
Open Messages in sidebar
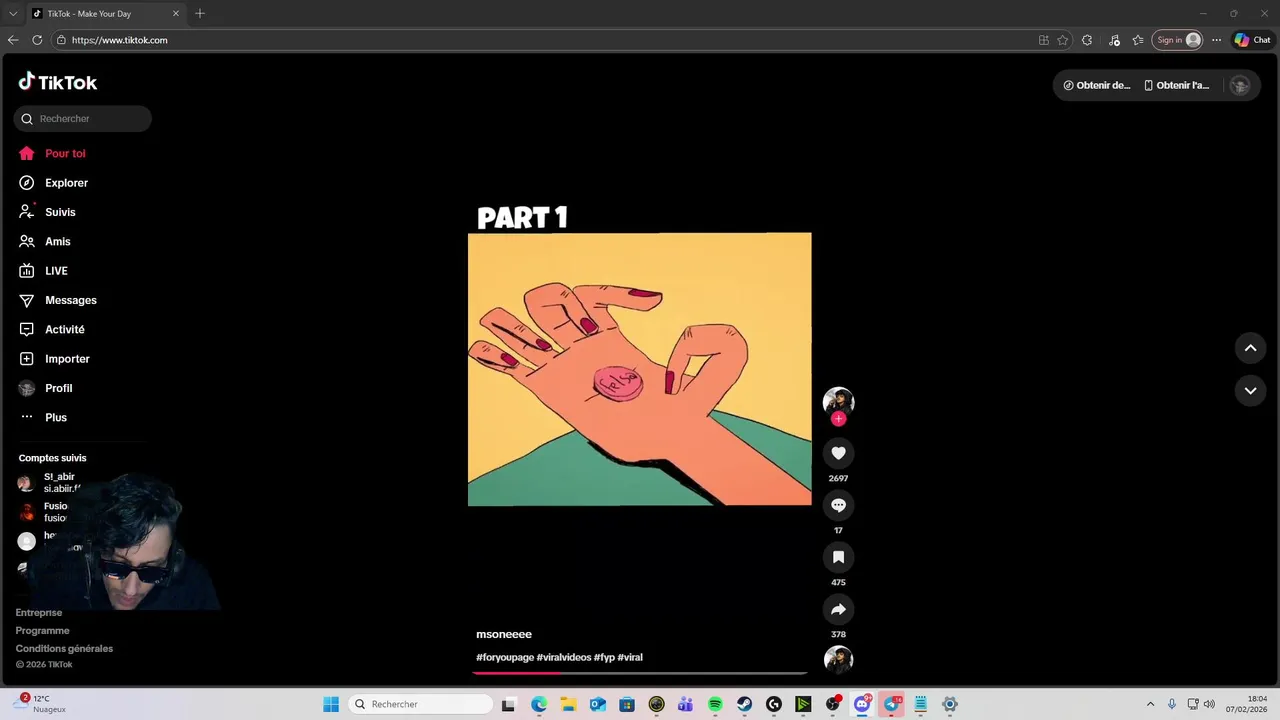(x=57, y=300)
